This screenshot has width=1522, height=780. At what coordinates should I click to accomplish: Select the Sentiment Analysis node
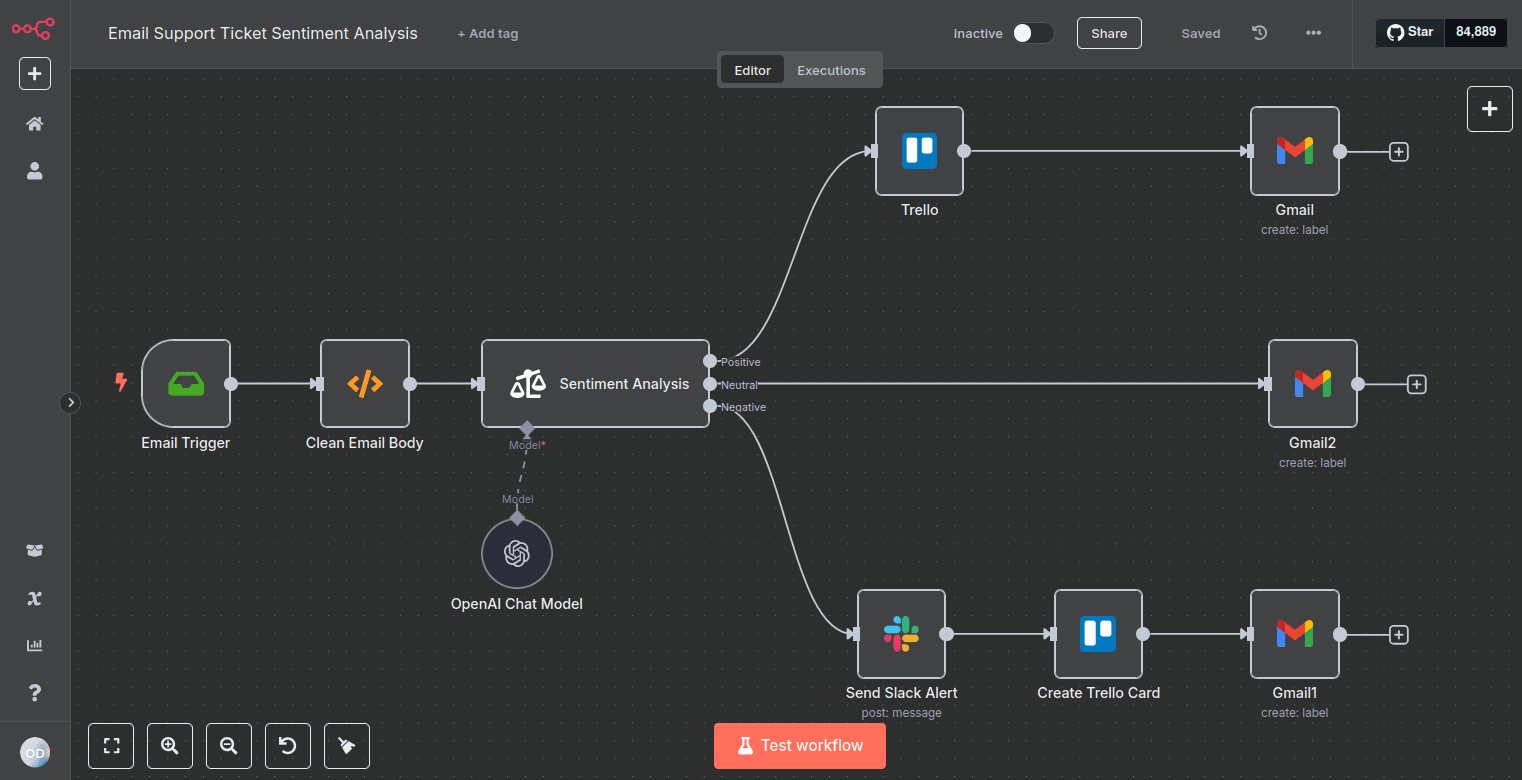click(x=596, y=383)
